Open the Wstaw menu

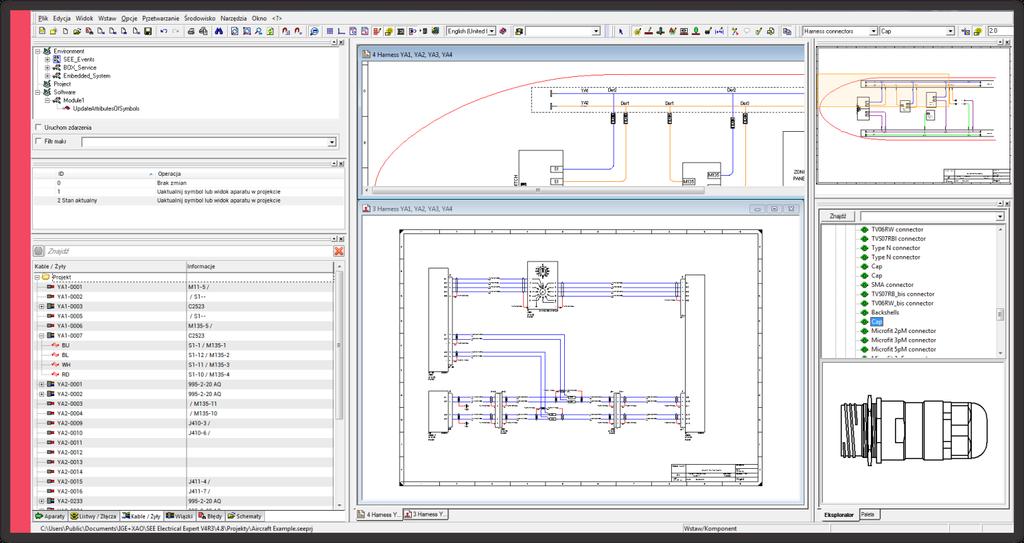pos(107,18)
